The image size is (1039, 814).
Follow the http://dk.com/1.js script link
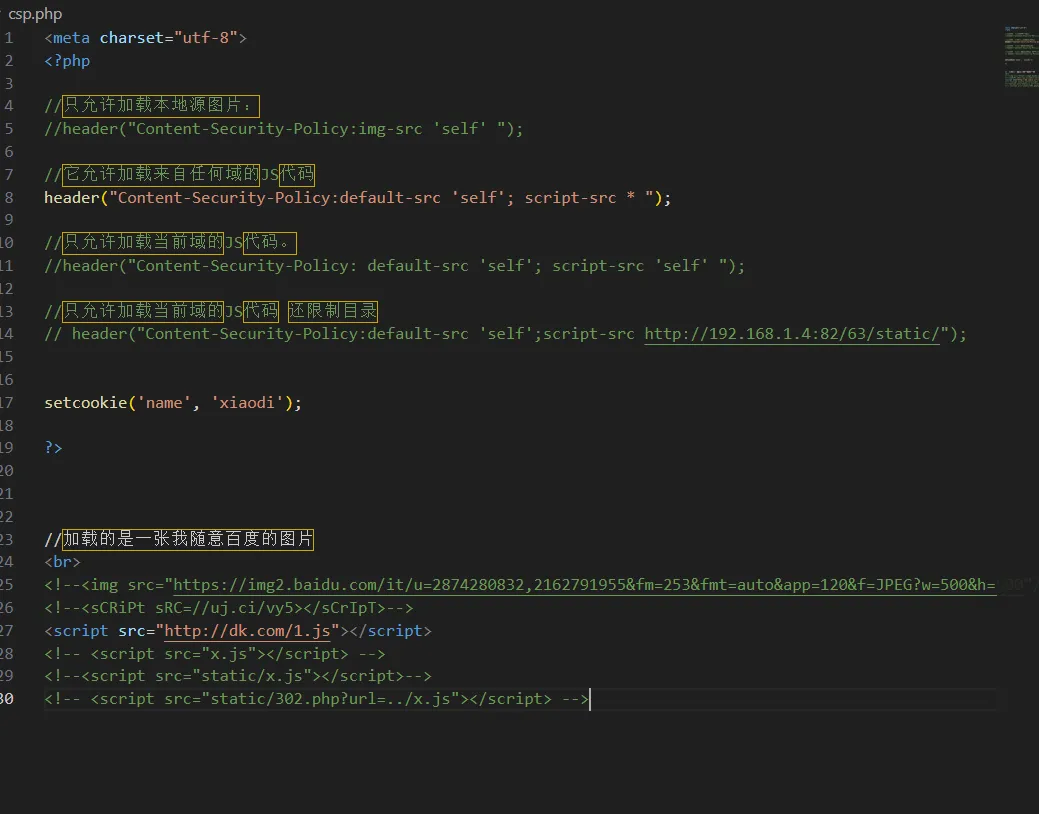246,630
